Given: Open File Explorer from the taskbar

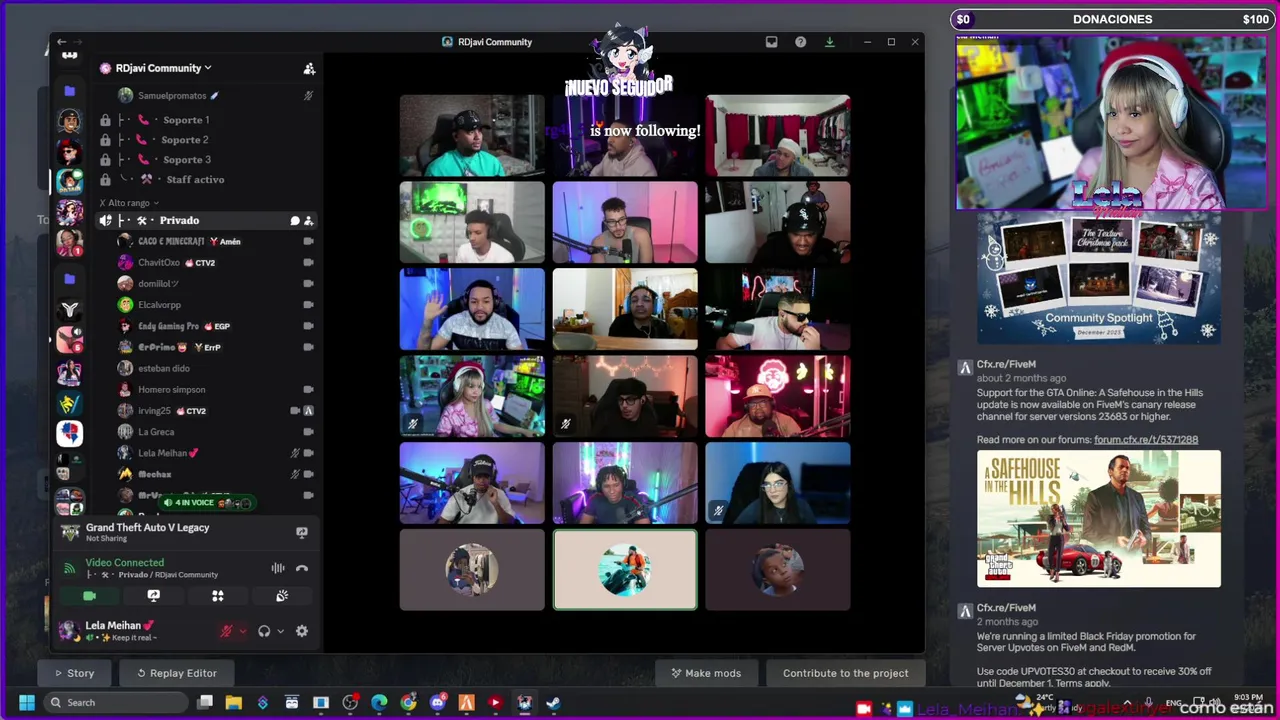Looking at the screenshot, I should pos(233,703).
